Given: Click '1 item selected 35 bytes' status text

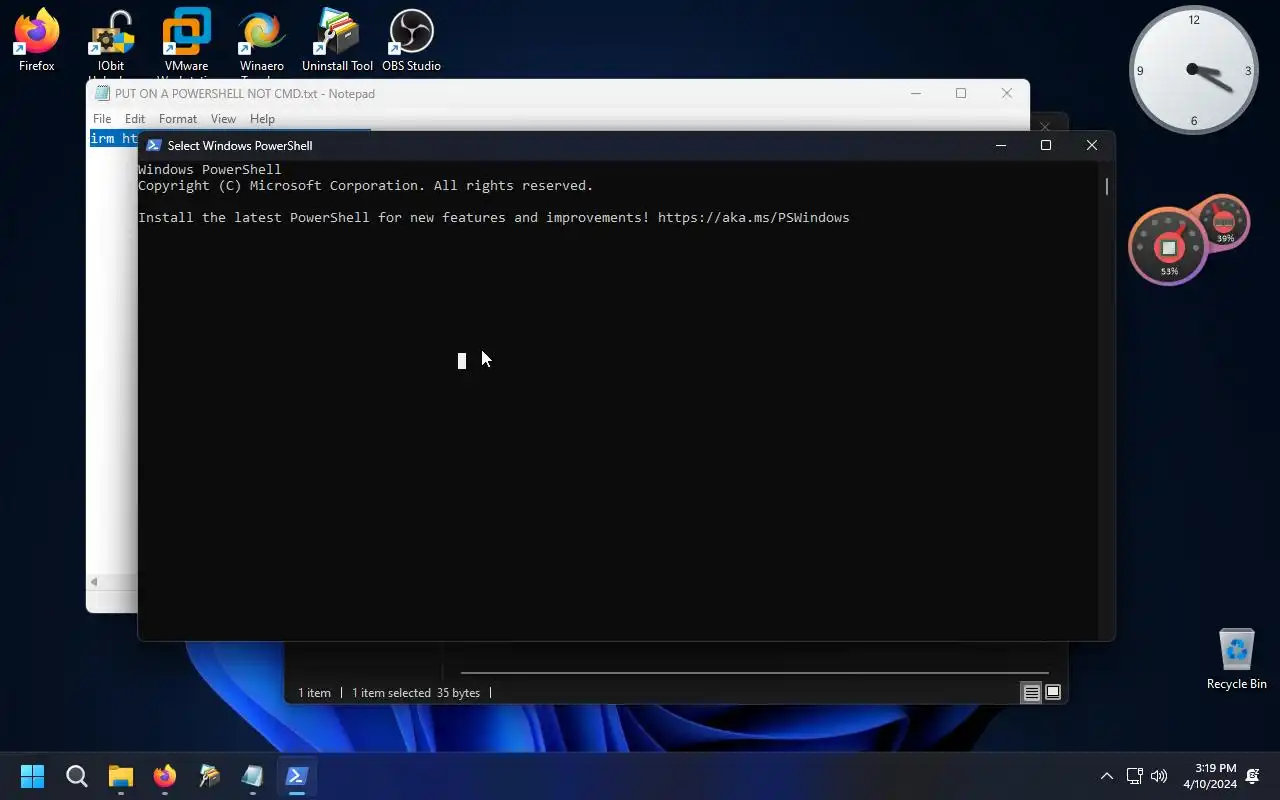Looking at the screenshot, I should coord(416,692).
